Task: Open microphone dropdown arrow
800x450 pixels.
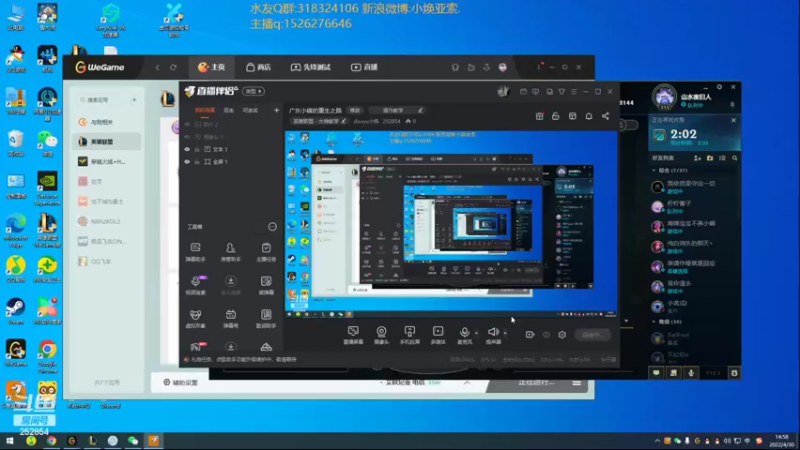Action: 476,333
